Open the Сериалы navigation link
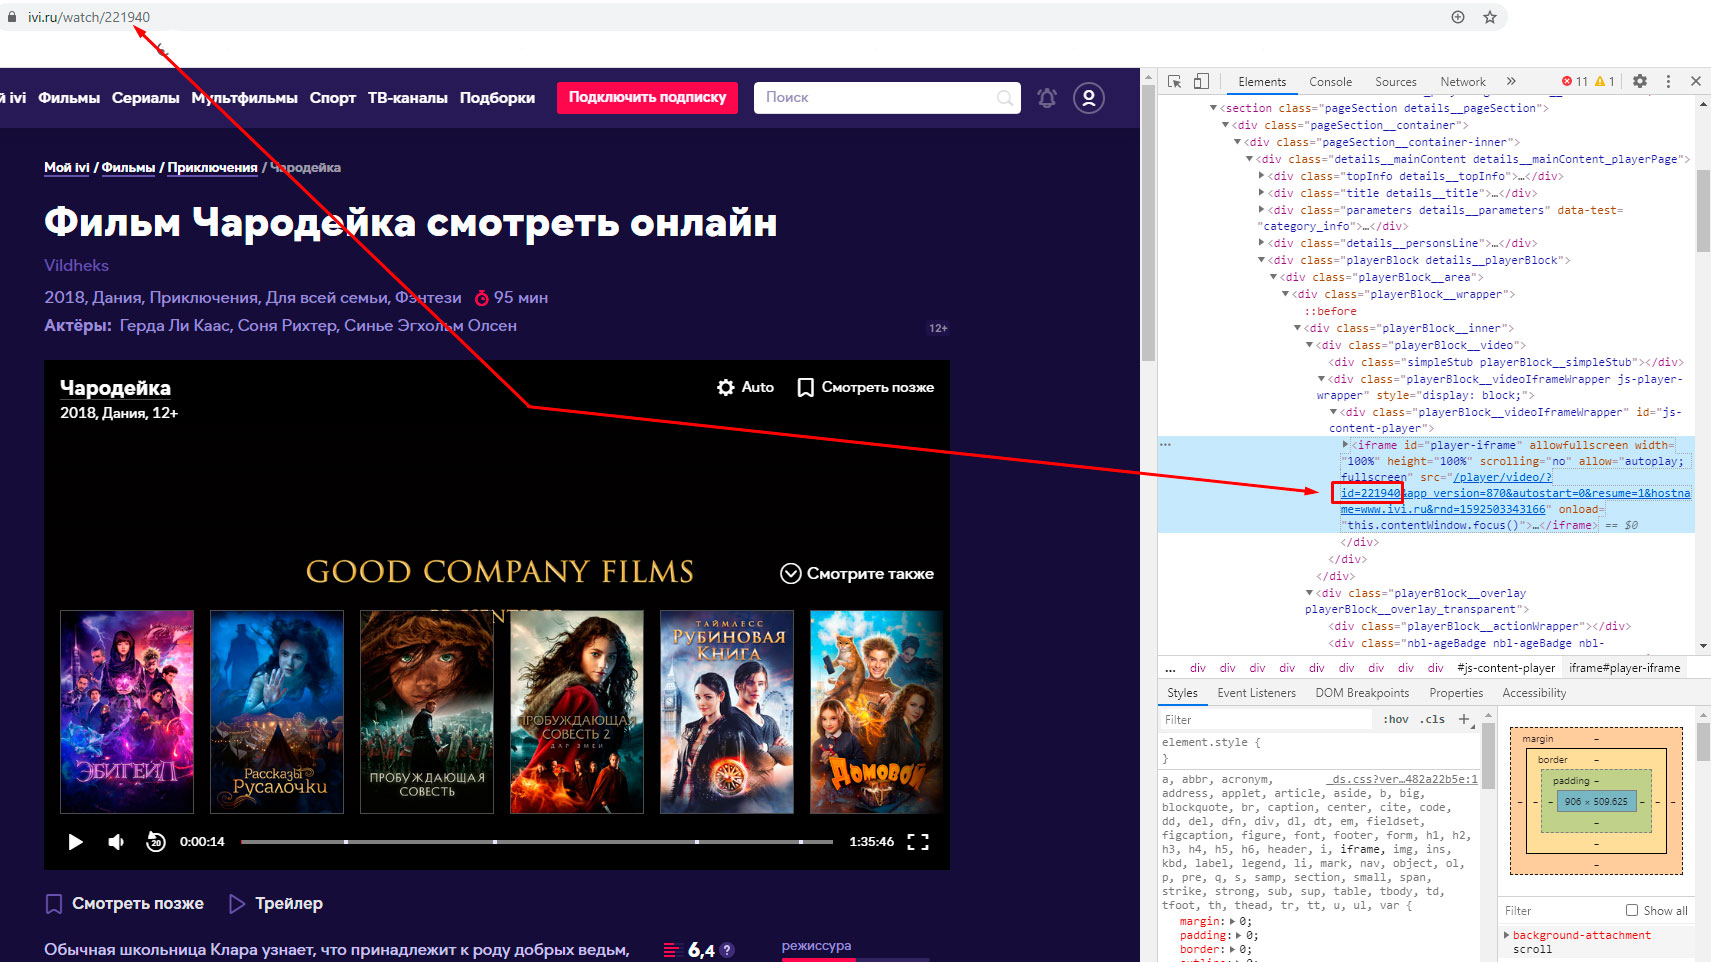The width and height of the screenshot is (1711, 962). pyautogui.click(x=145, y=98)
